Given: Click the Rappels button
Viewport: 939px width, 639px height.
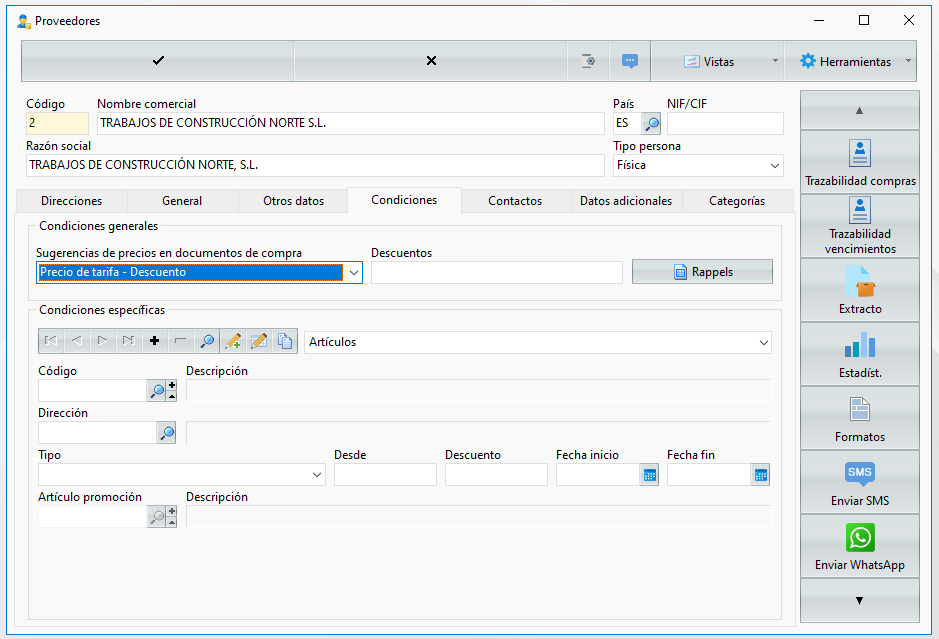Looking at the screenshot, I should coord(702,272).
